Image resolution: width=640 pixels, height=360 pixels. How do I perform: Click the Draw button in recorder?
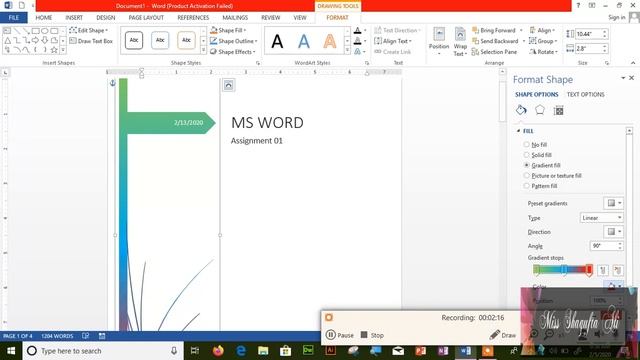pos(503,335)
